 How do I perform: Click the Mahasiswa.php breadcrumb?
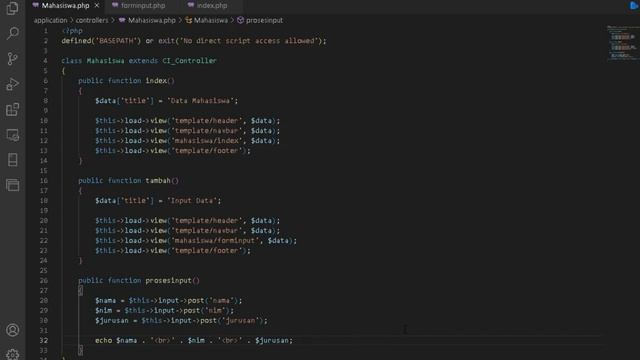(x=147, y=20)
